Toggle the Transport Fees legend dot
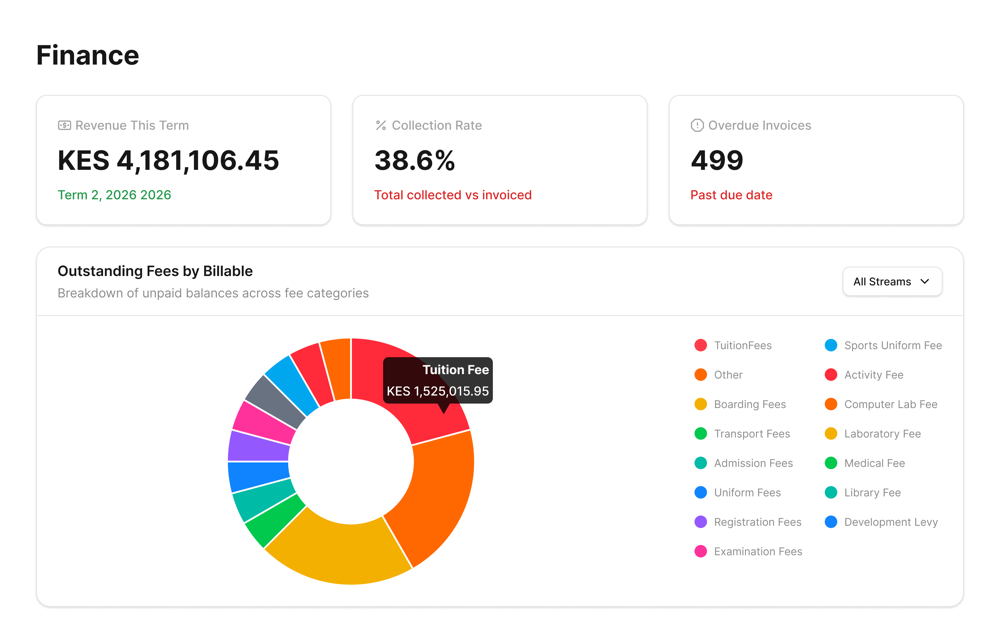 tap(700, 434)
